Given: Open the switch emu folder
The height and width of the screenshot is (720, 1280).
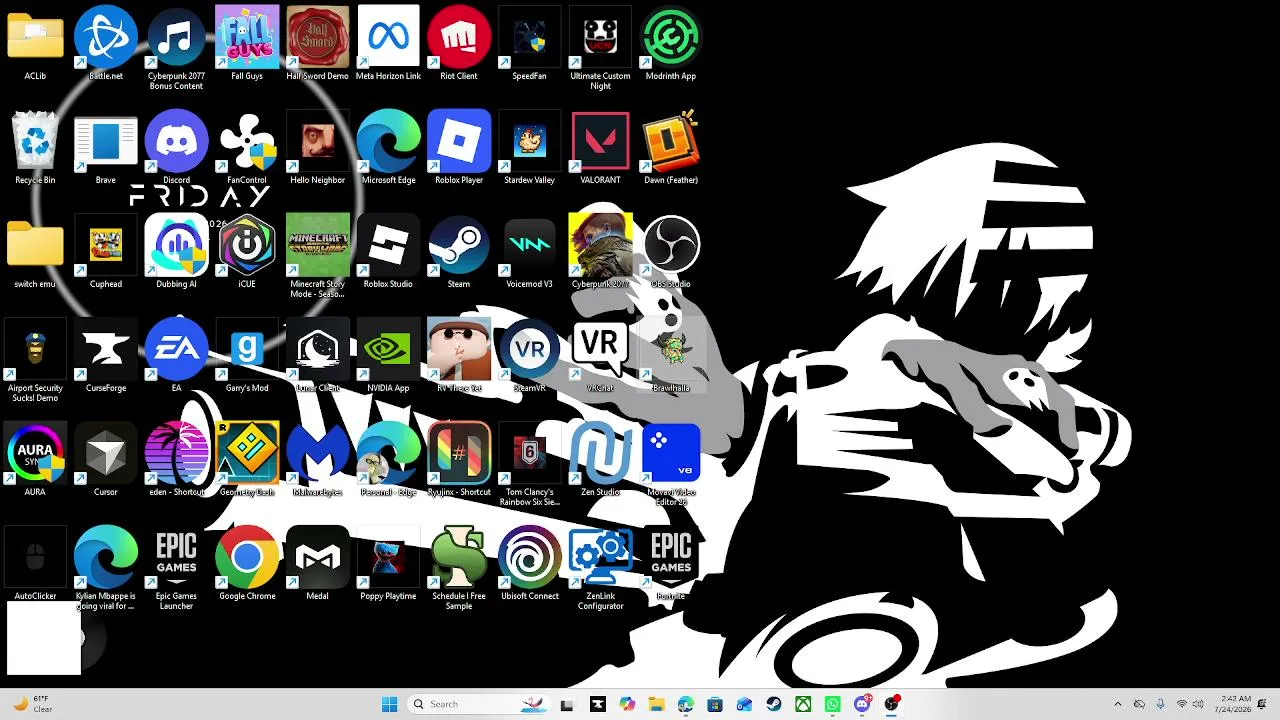Looking at the screenshot, I should click(35, 252).
